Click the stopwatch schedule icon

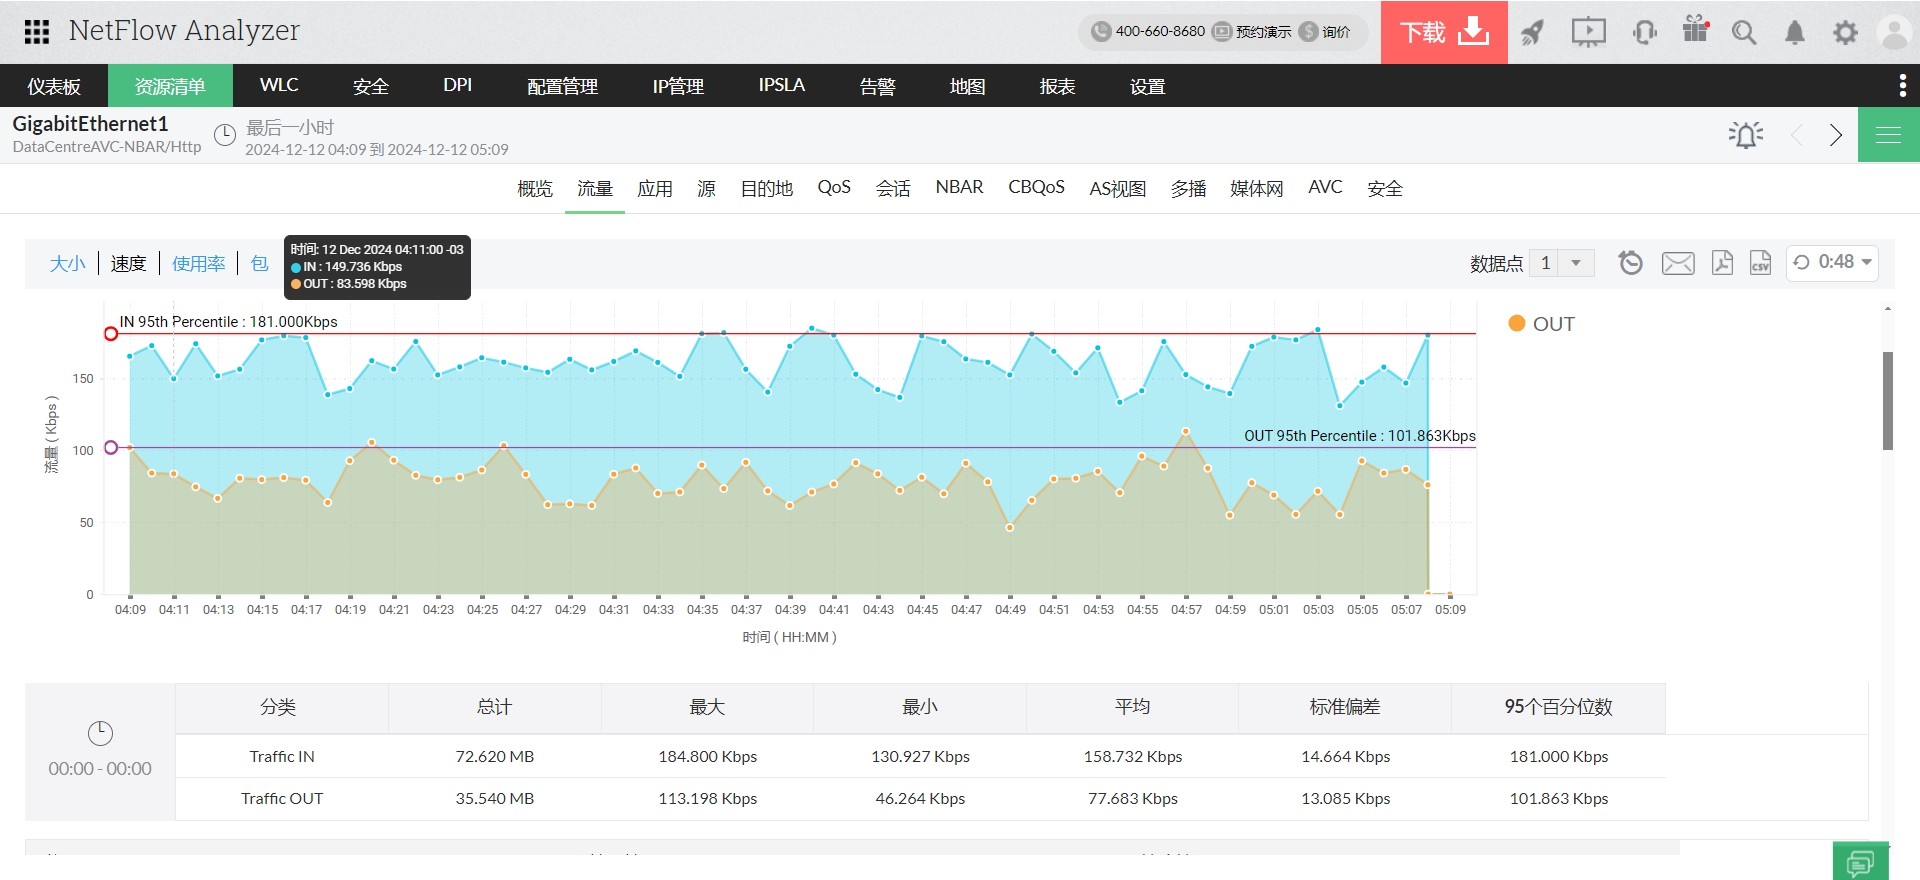pos(1630,263)
